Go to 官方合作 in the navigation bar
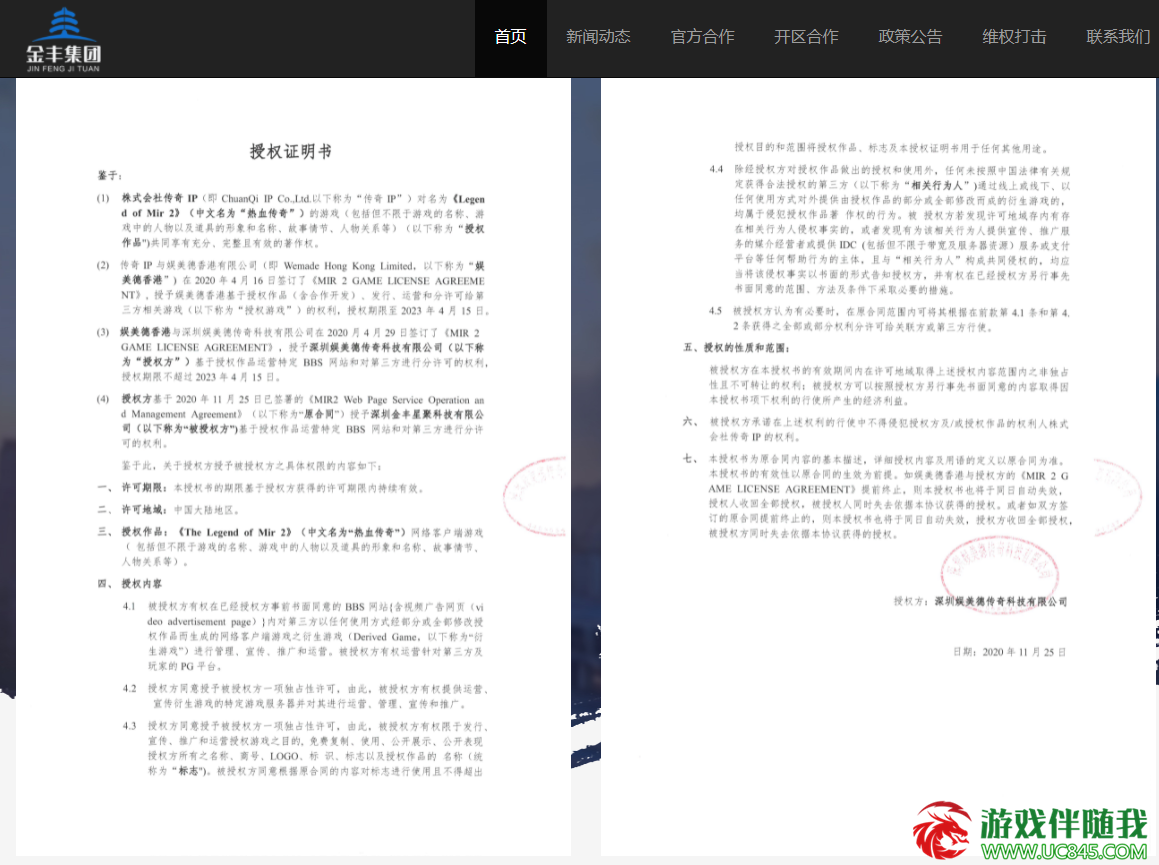 click(702, 37)
